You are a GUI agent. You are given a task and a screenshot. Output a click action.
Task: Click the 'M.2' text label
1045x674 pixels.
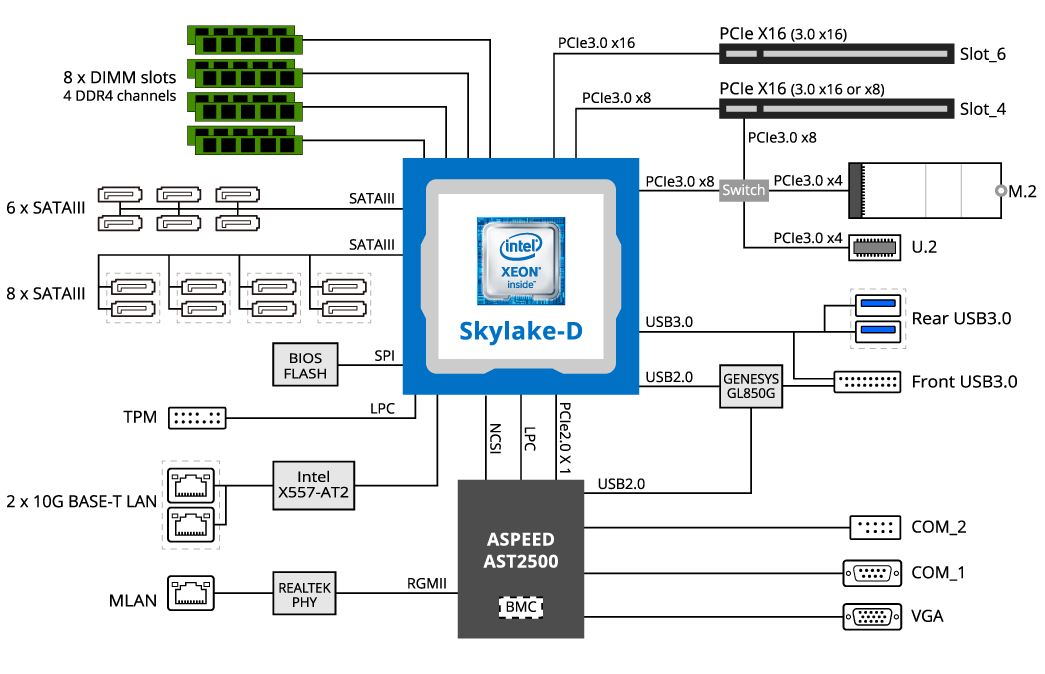point(1022,191)
